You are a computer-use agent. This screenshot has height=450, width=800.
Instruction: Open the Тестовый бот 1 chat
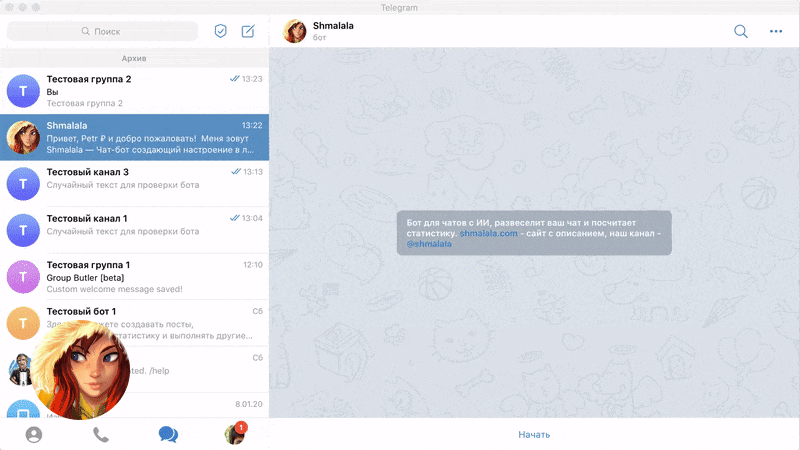[x=134, y=323]
